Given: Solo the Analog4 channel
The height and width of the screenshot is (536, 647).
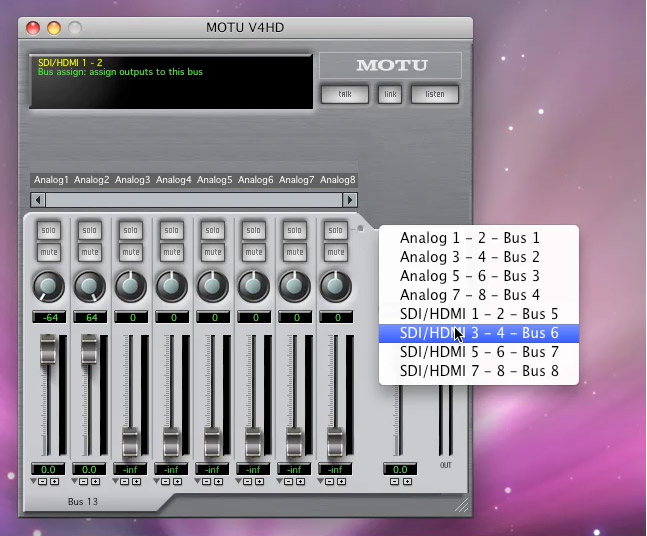Looking at the screenshot, I should [x=171, y=230].
